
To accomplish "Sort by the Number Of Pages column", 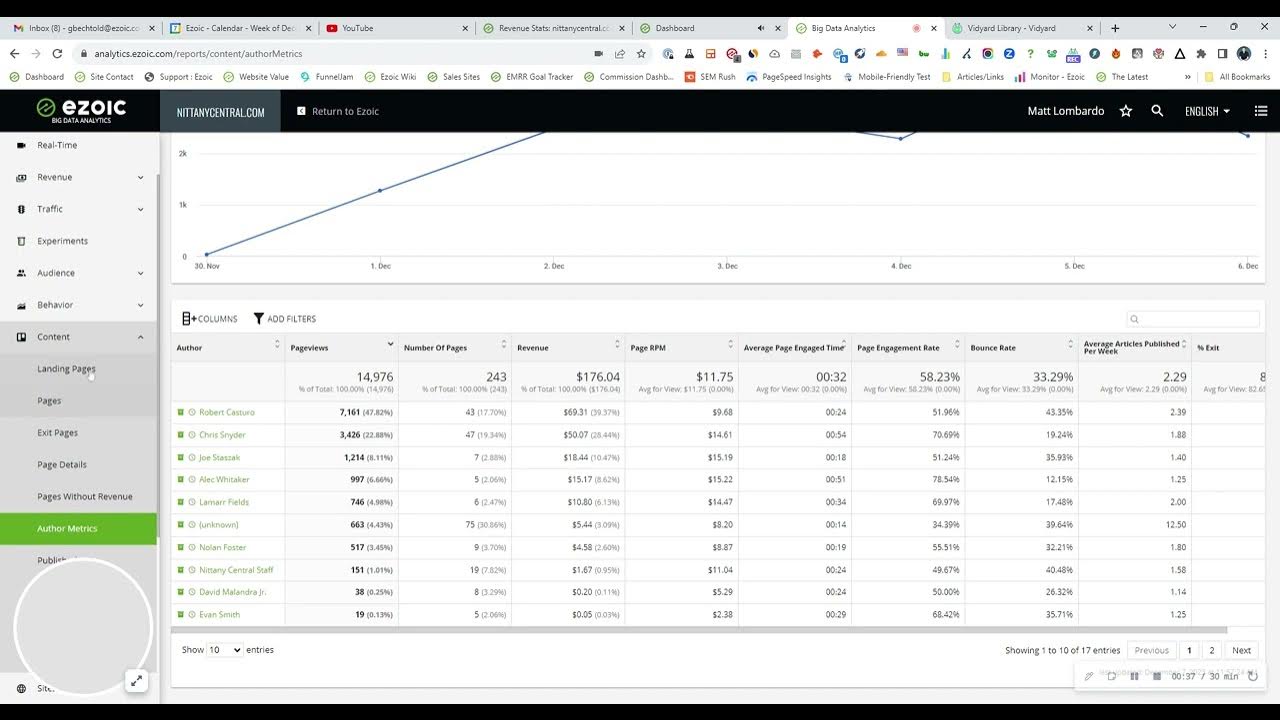I will 454,347.
